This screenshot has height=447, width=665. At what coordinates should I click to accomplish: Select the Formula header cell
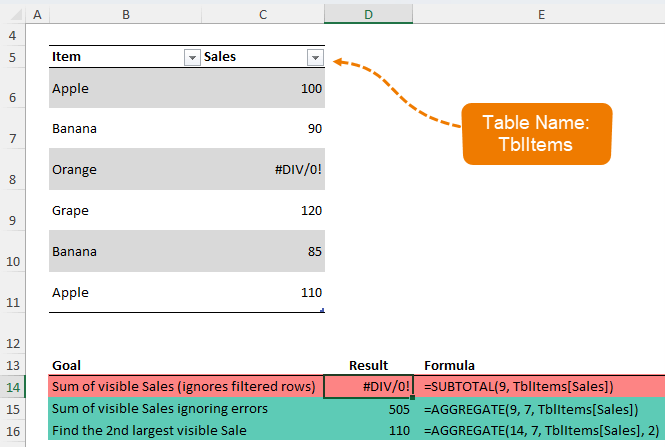pyautogui.click(x=539, y=365)
